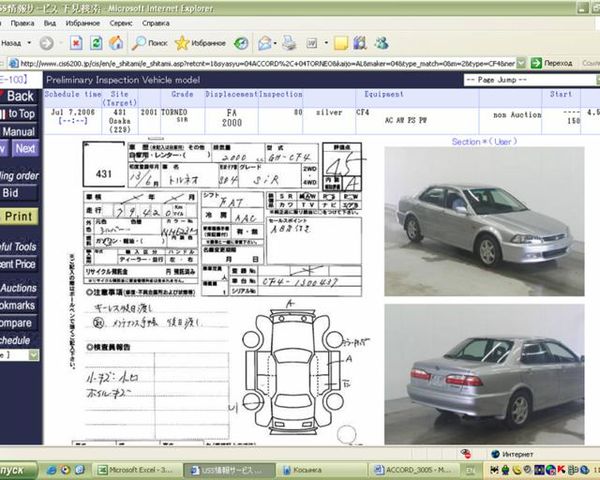Click the blocked pop-up status bar icon
600x480 pixels.
(x=466, y=454)
